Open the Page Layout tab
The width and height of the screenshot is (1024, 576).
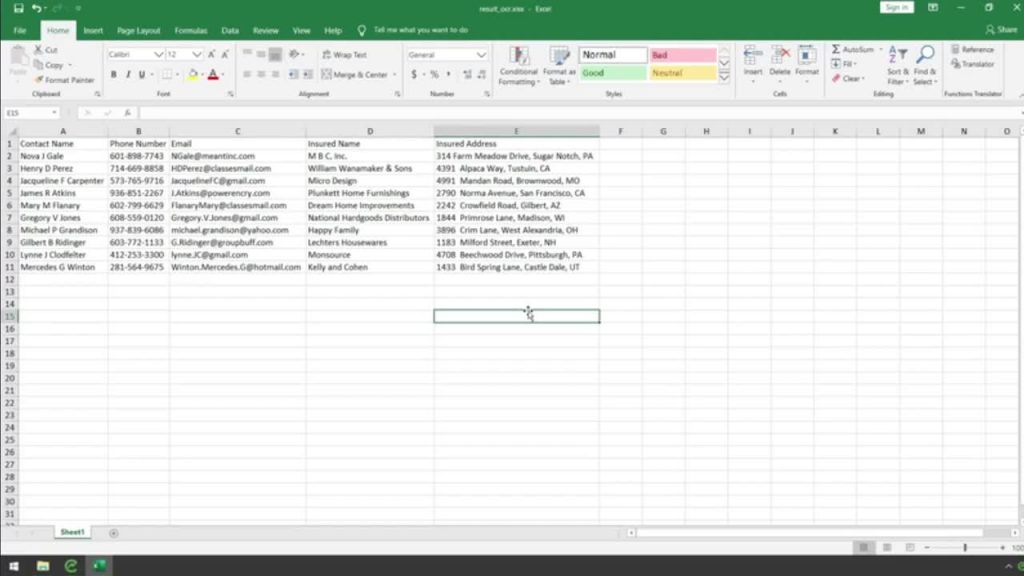[138, 31]
